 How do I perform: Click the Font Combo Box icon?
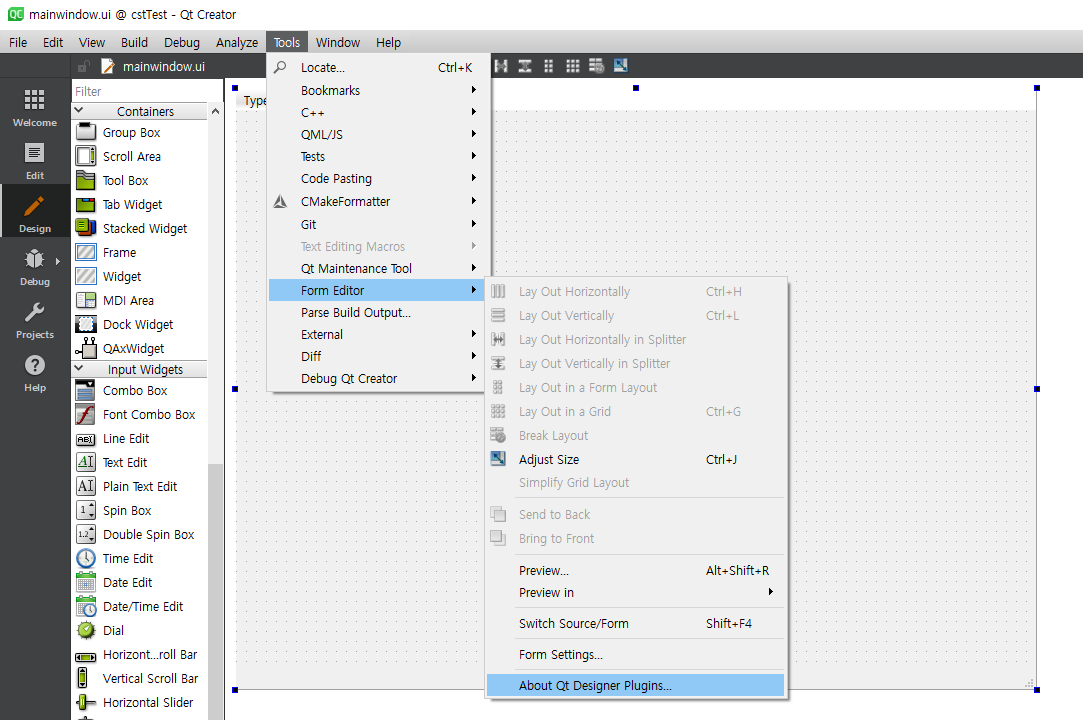pyautogui.click(x=86, y=415)
